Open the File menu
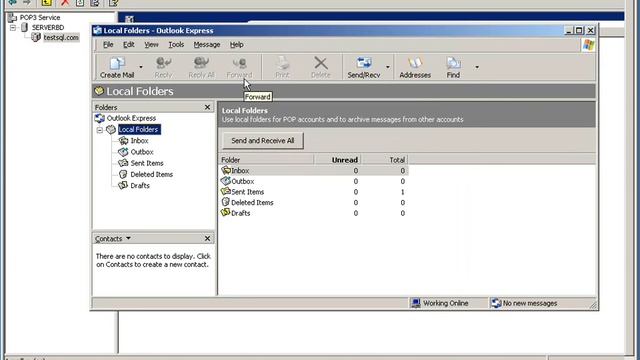The width and height of the screenshot is (640, 360). [x=108, y=44]
